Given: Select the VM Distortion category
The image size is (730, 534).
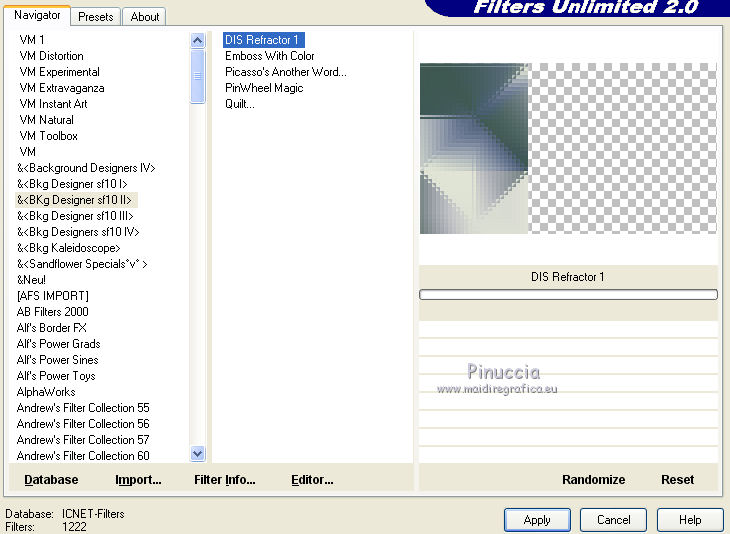Looking at the screenshot, I should coord(52,56).
